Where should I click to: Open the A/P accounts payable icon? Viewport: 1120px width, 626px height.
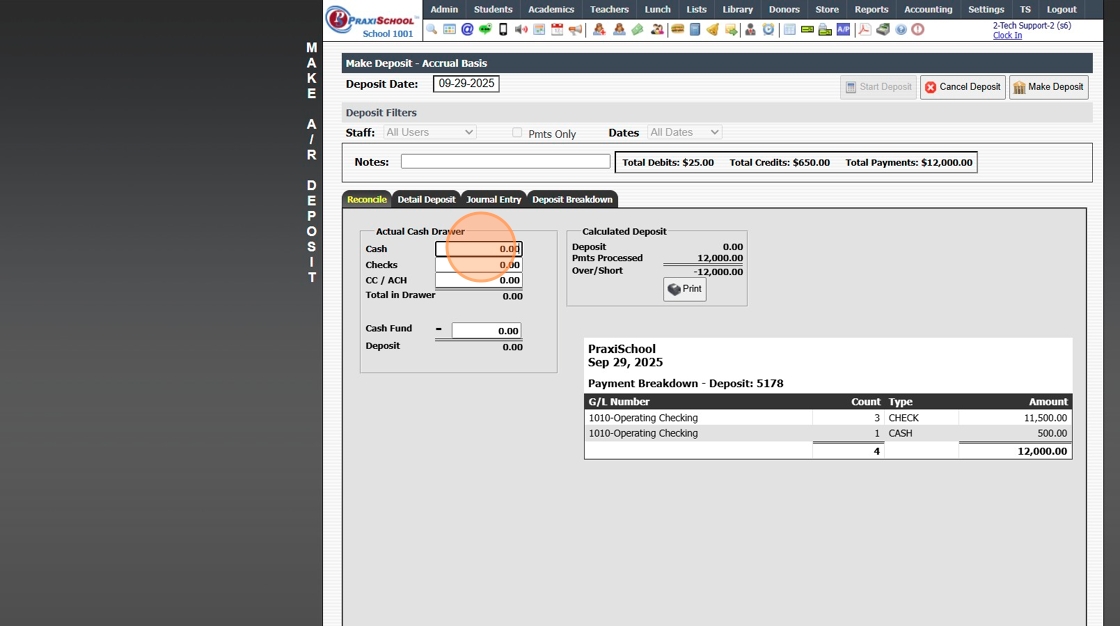coord(843,30)
